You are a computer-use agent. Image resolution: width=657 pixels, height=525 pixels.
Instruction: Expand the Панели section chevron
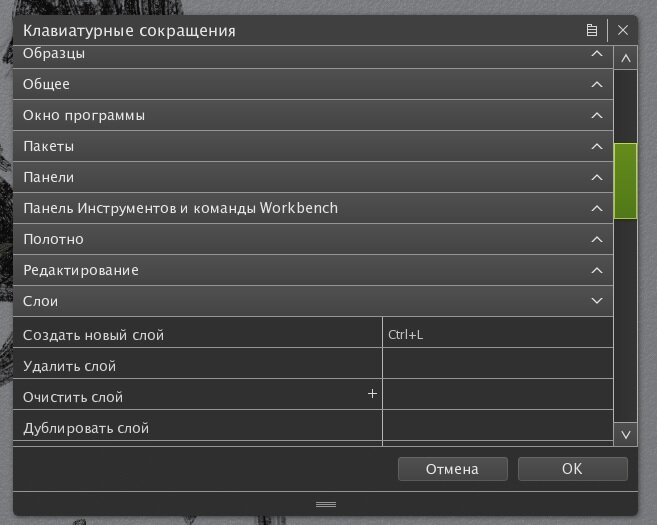click(597, 178)
